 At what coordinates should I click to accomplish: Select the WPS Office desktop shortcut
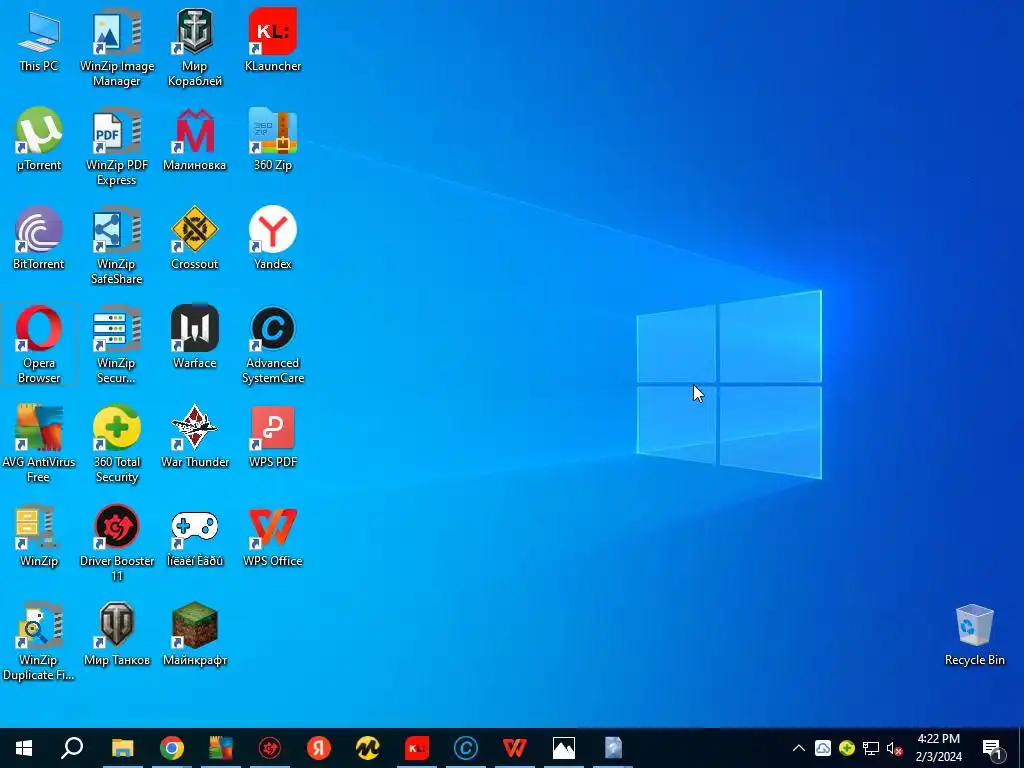273,536
